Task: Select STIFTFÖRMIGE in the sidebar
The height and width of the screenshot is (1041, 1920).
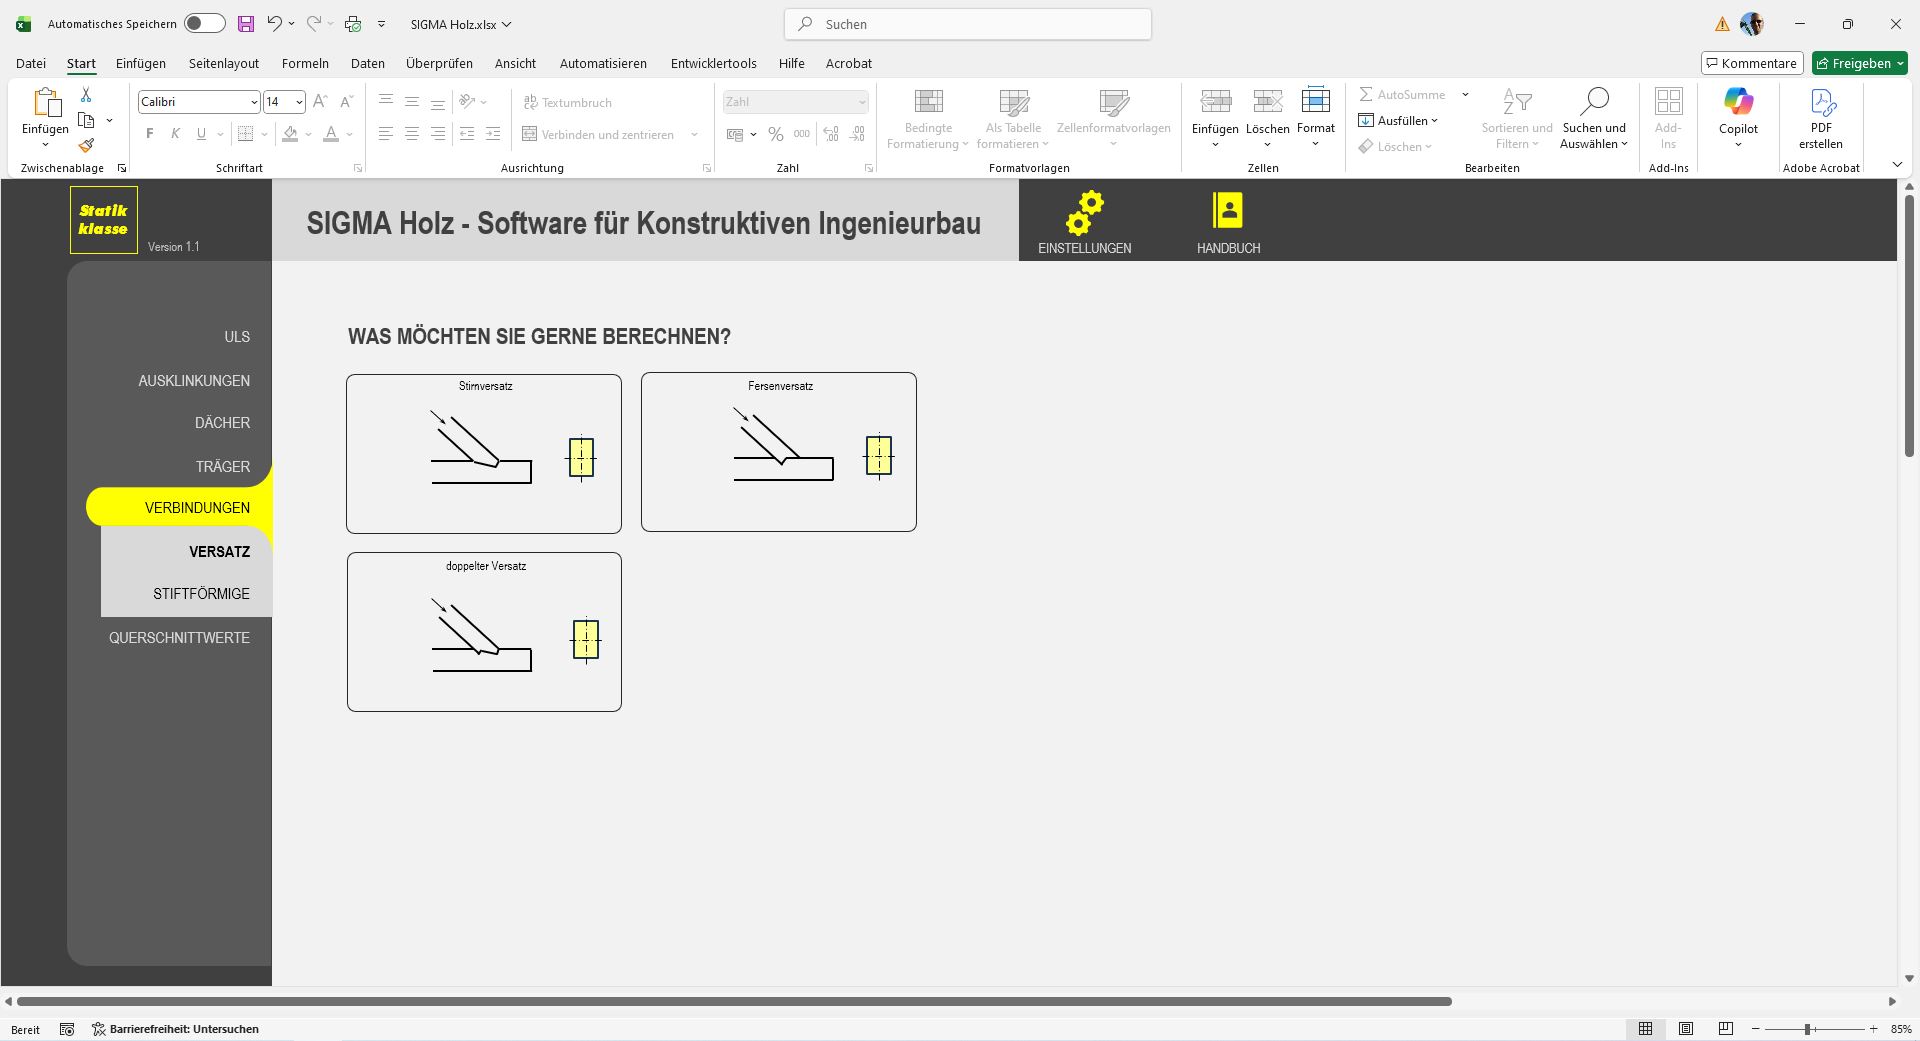Action: [201, 594]
